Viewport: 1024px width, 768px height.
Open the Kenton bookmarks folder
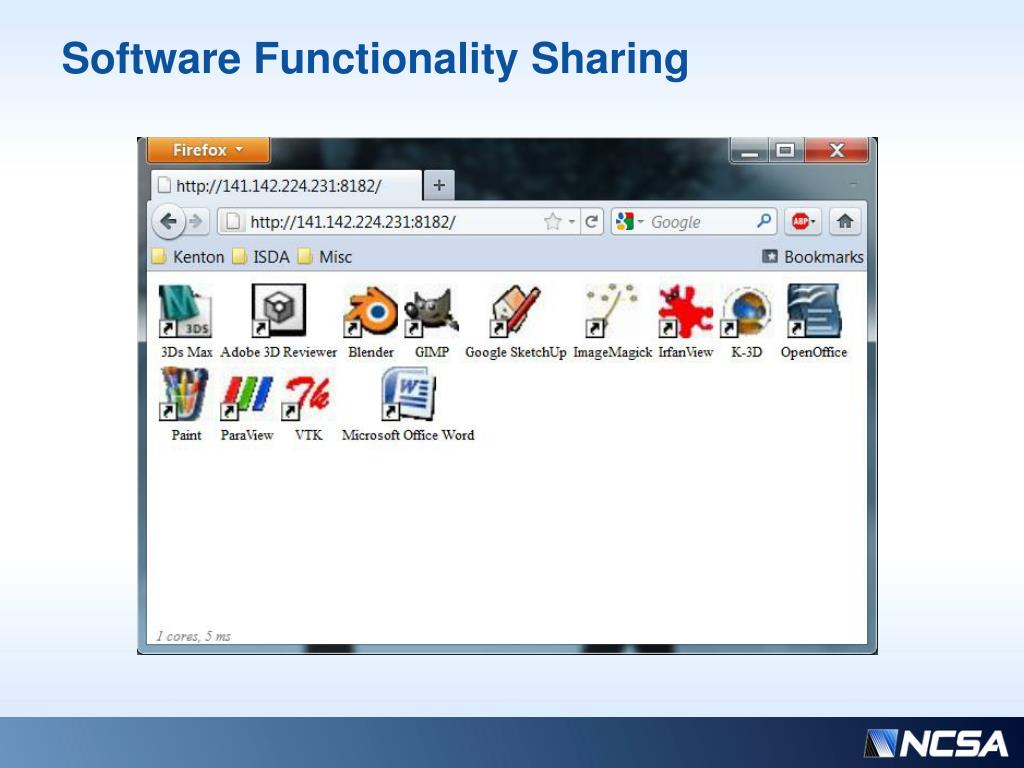(x=189, y=257)
